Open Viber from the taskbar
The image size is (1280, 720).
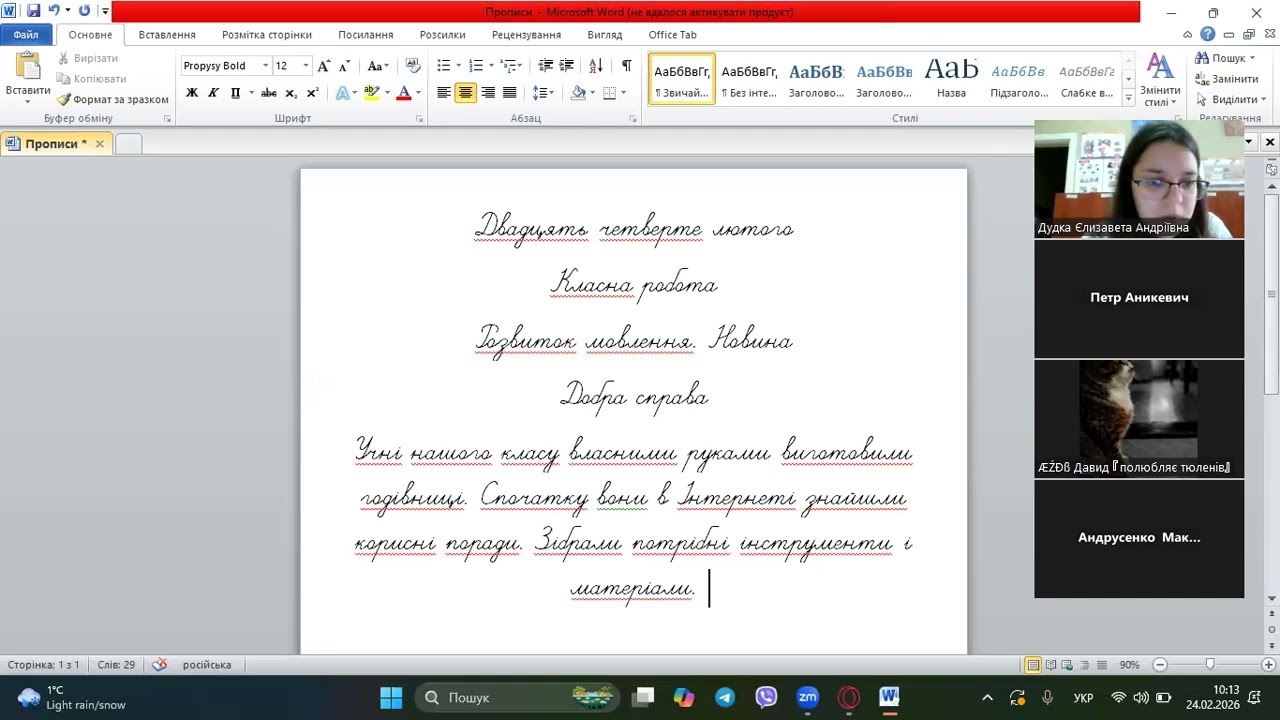coord(766,697)
